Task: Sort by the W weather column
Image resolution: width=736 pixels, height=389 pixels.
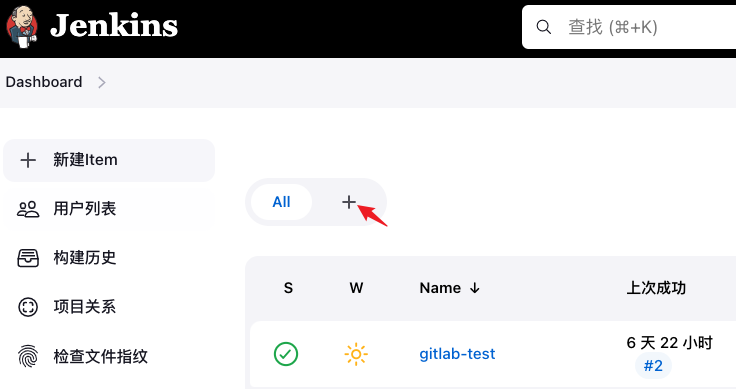Action: pos(356,288)
